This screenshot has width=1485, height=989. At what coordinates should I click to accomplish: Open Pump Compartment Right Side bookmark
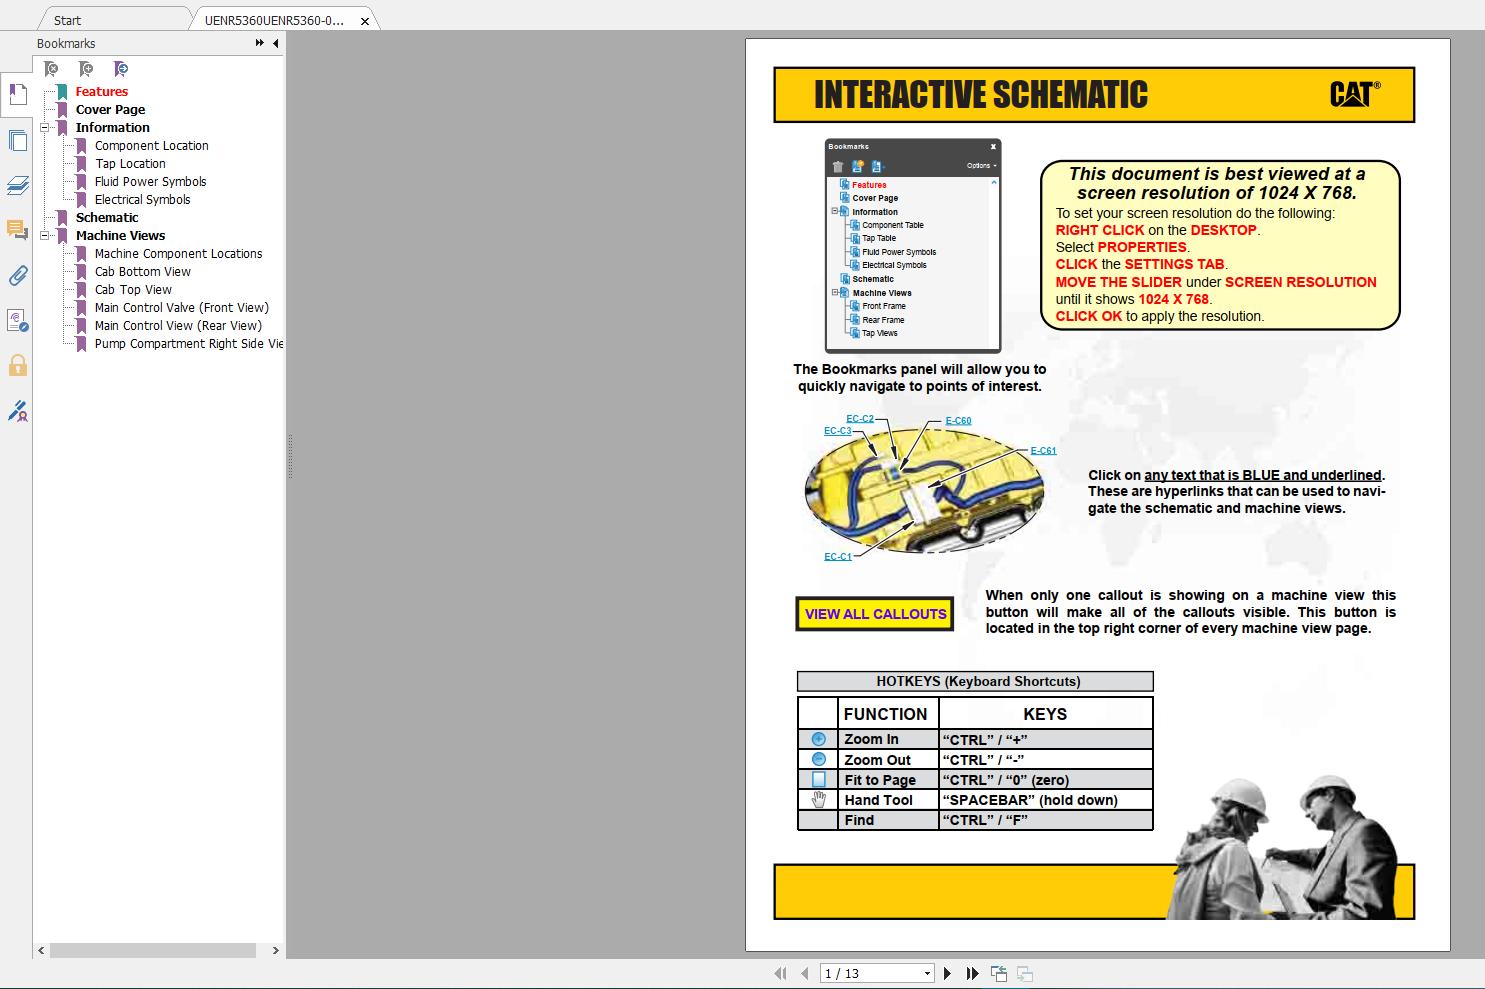189,343
